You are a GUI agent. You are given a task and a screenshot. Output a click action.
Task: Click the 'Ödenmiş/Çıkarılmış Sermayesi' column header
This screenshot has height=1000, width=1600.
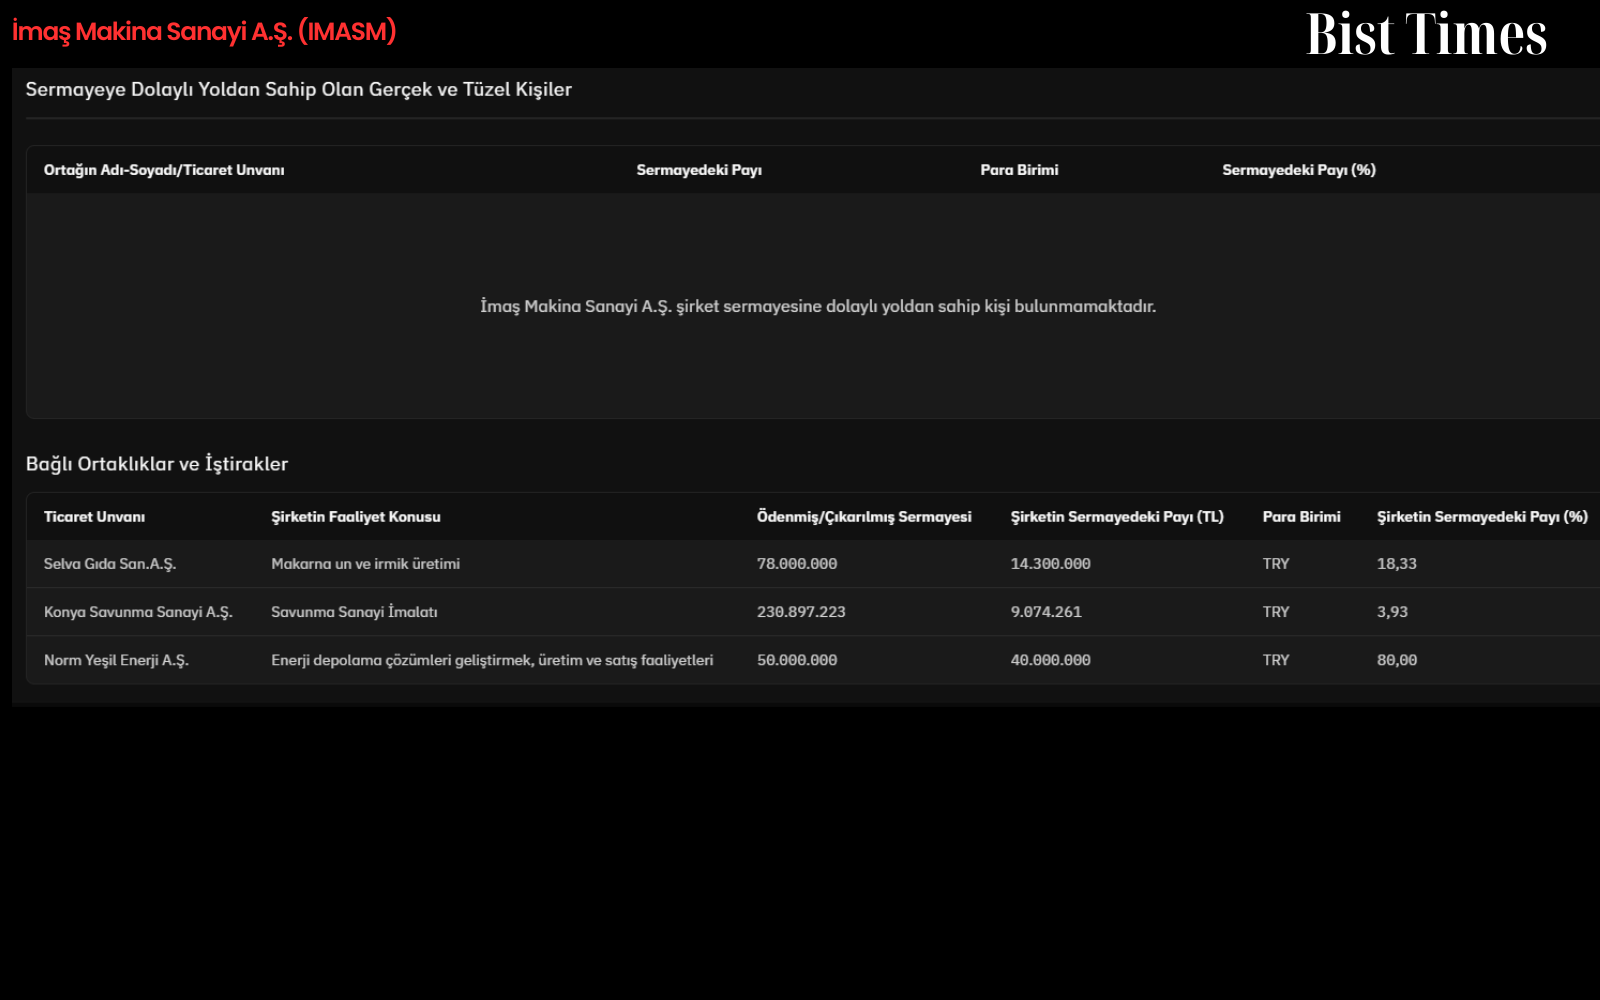pos(864,517)
